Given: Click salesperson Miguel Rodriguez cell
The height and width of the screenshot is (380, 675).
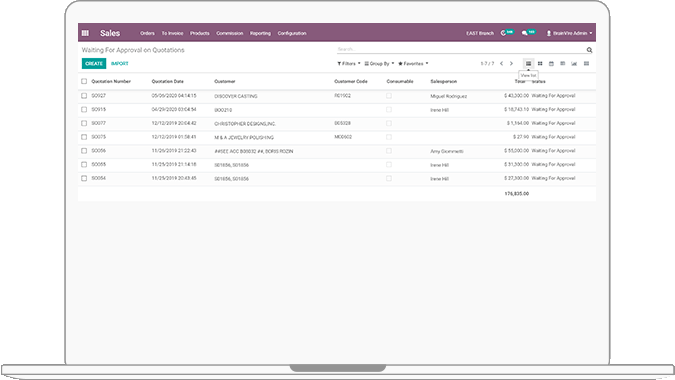Looking at the screenshot, I should (x=449, y=96).
